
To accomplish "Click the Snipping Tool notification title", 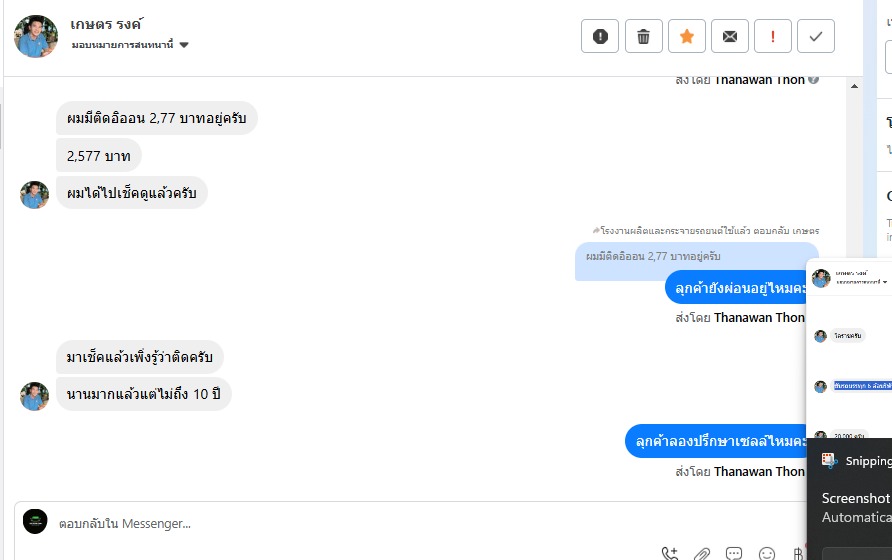I will pos(868,461).
